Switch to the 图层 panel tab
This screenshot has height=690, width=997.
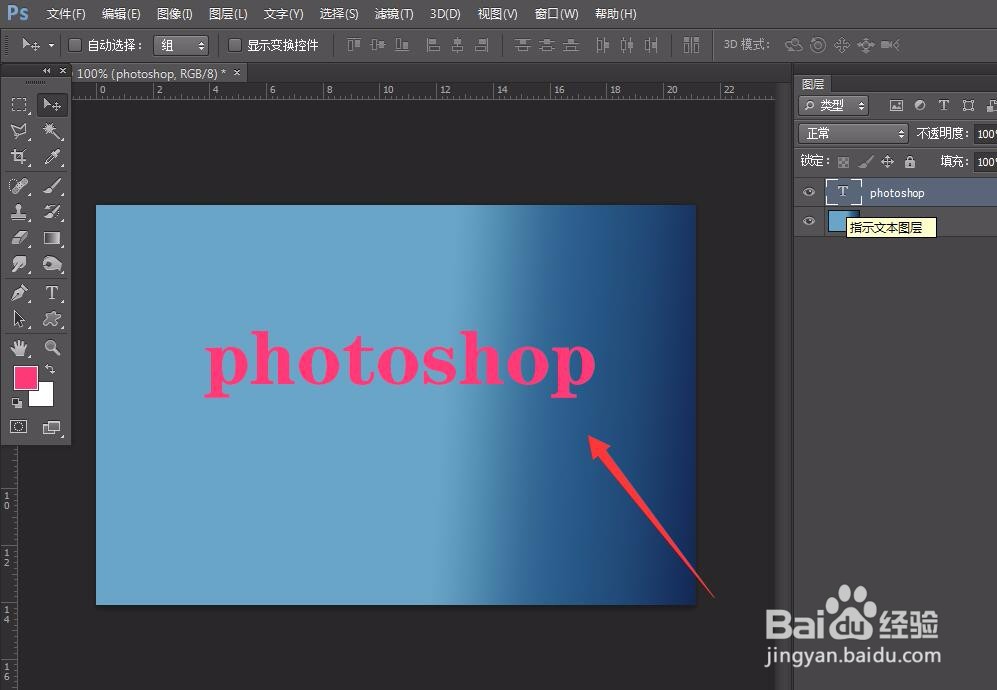[x=813, y=84]
